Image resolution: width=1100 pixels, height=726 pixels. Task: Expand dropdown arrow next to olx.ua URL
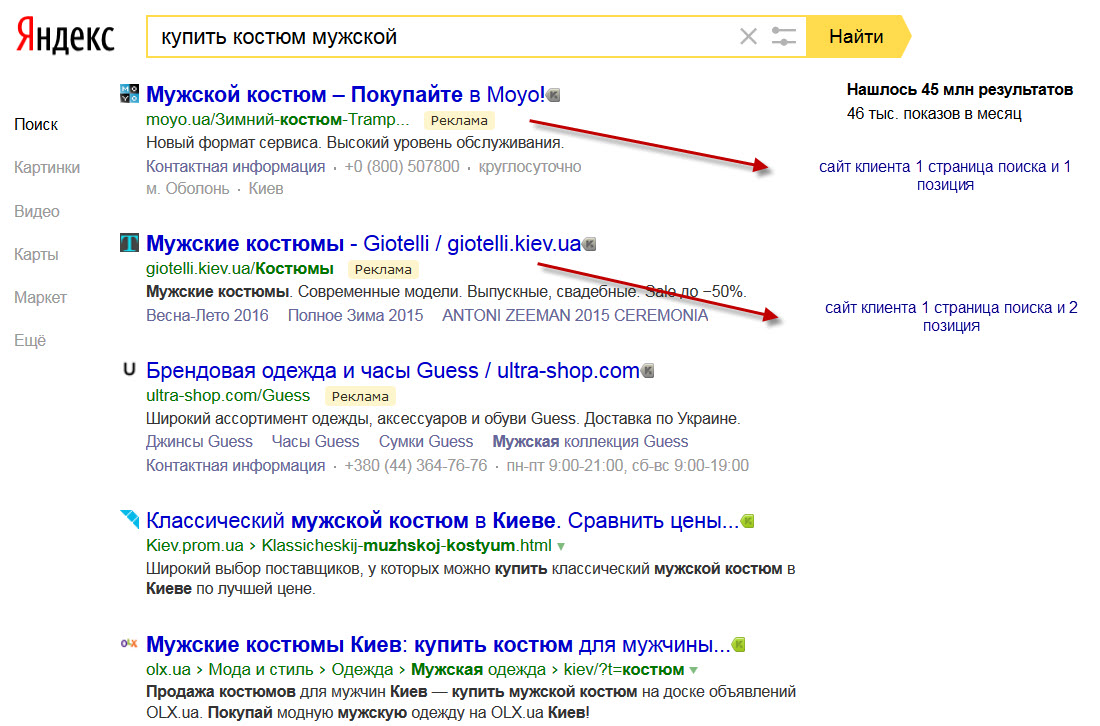pos(693,671)
